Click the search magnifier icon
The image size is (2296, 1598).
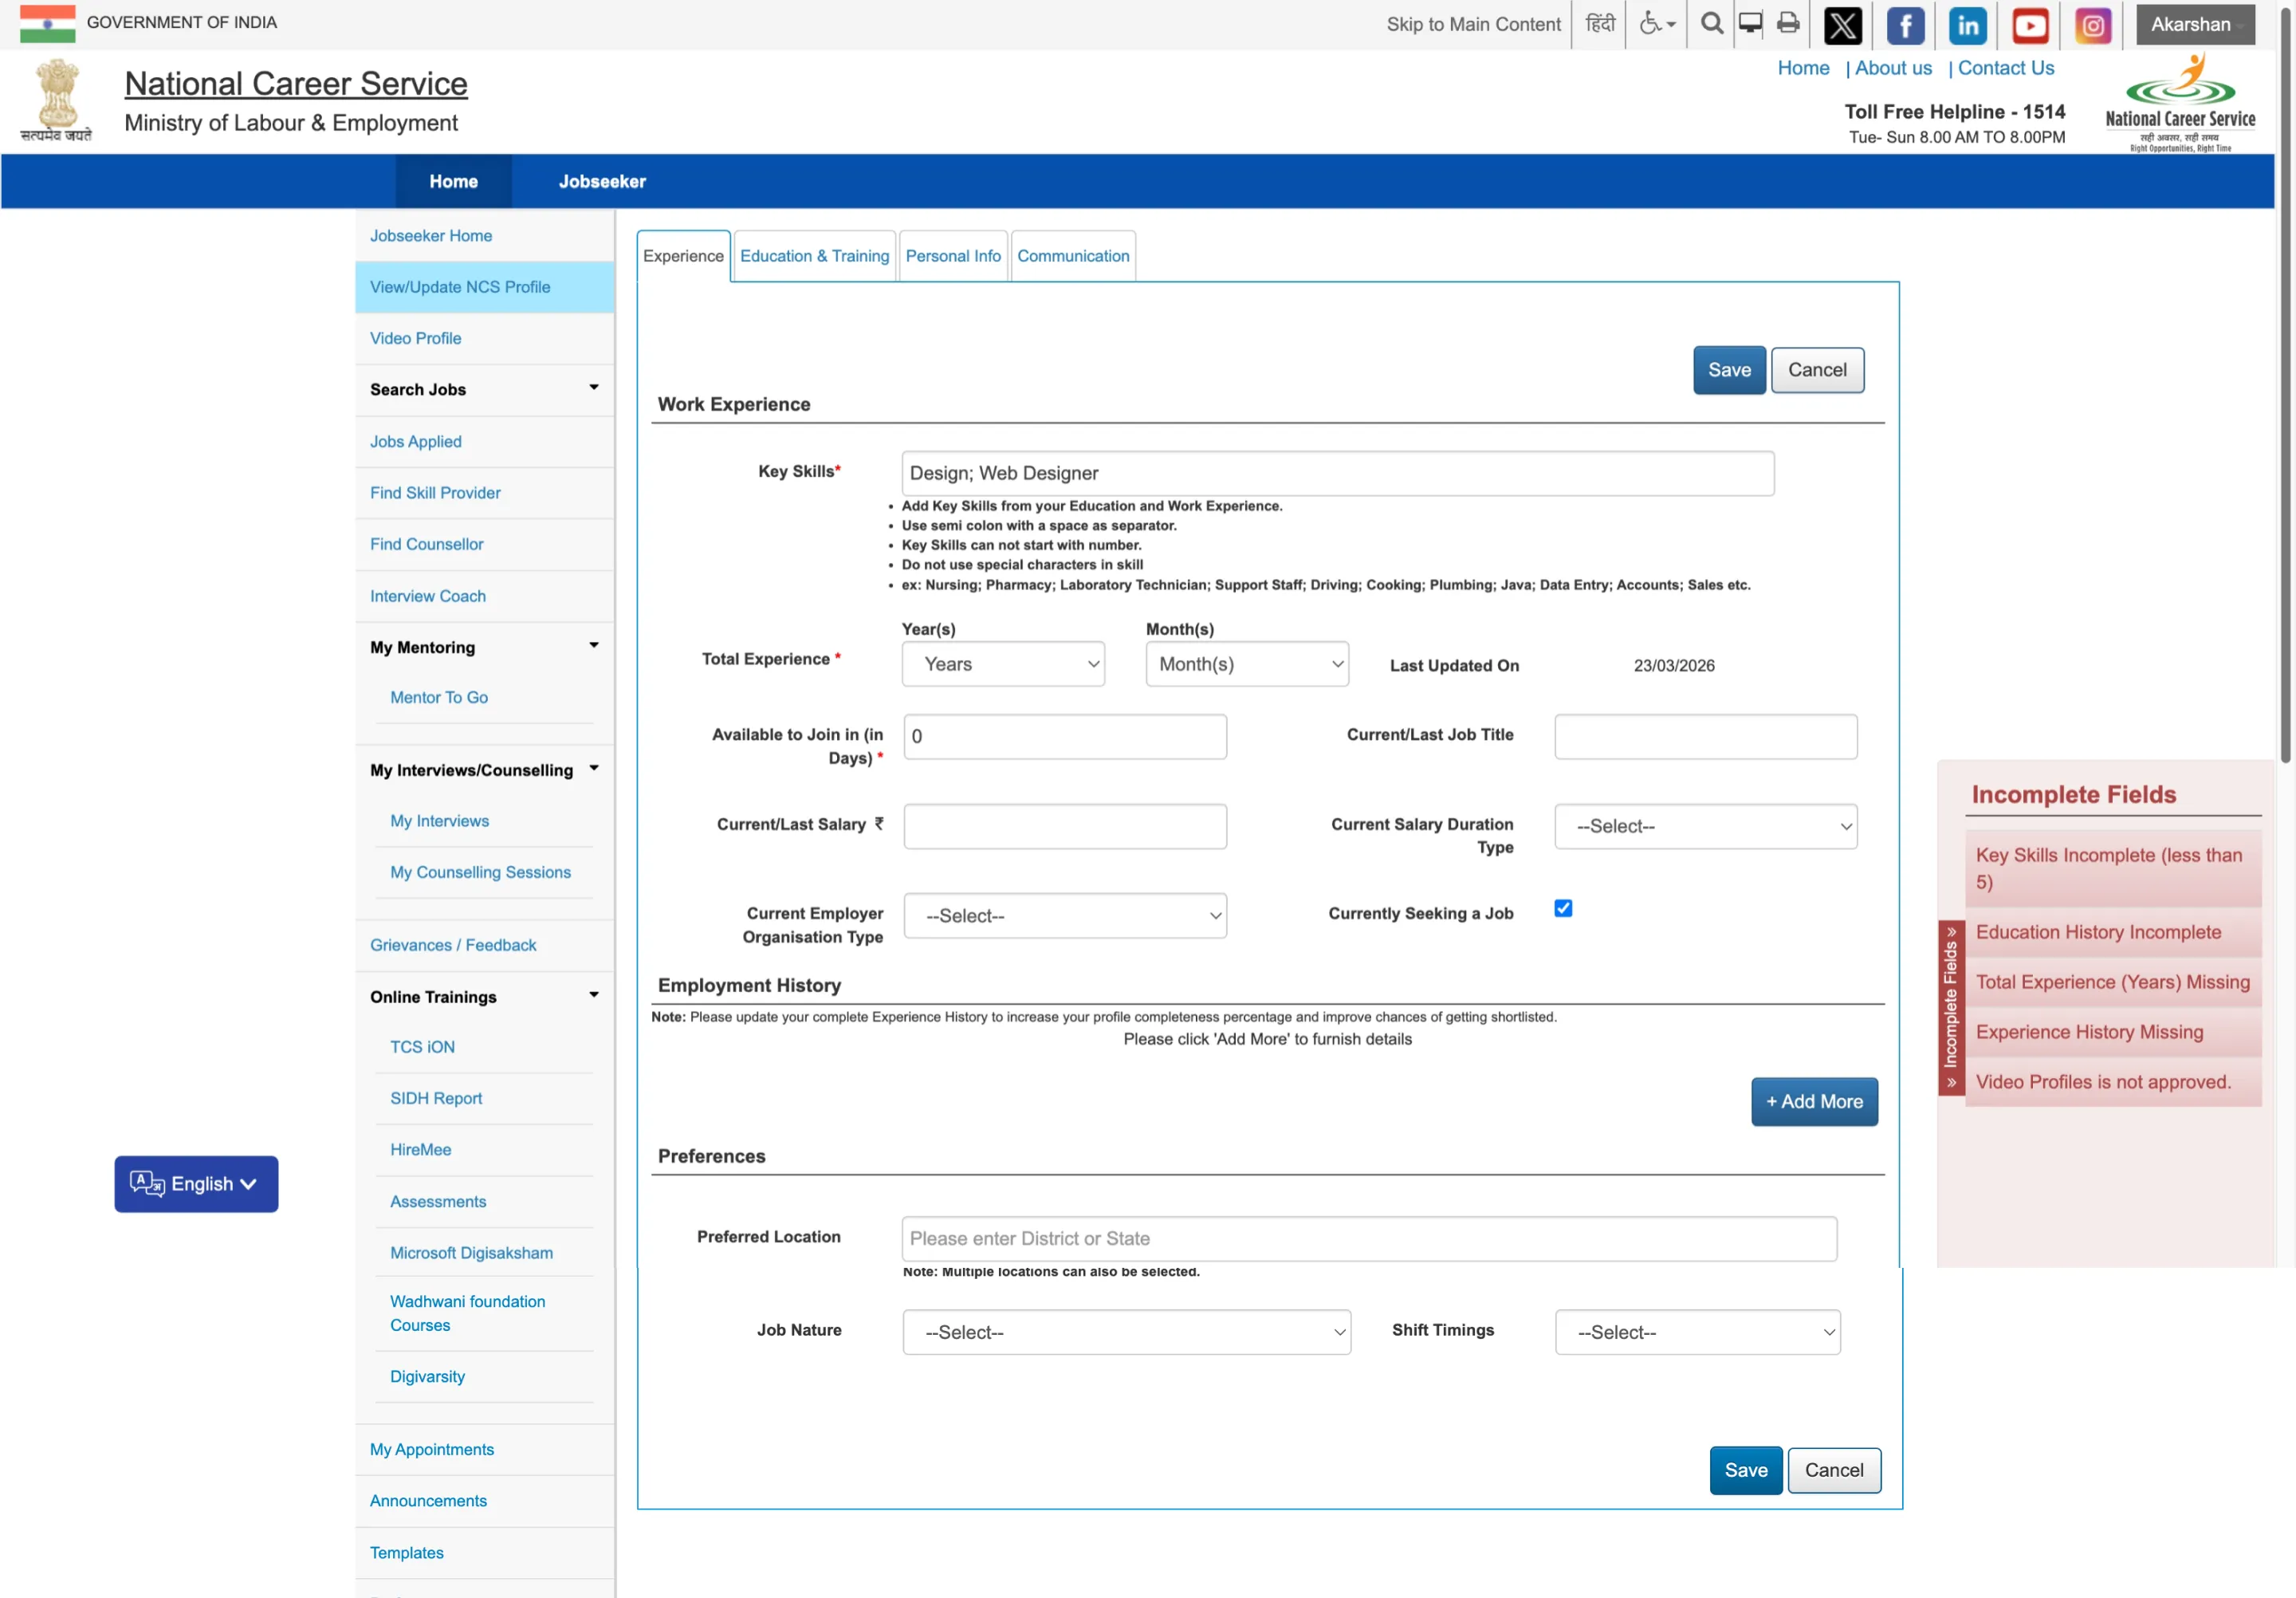click(x=1711, y=24)
